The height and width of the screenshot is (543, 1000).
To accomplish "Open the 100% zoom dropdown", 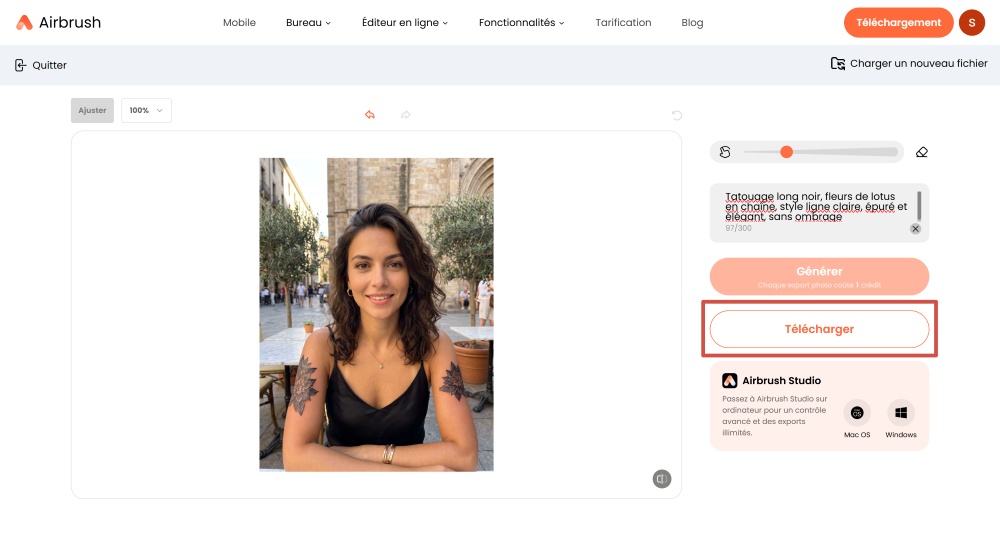I will [146, 110].
